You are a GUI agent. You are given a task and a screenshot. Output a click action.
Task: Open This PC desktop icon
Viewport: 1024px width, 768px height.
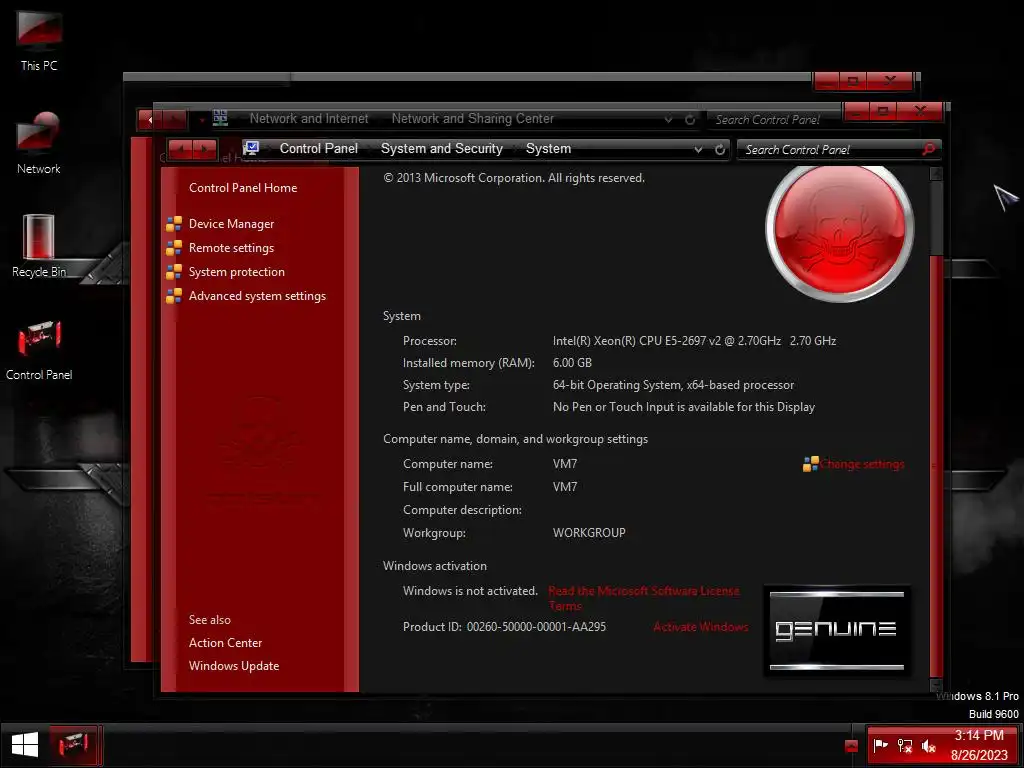(39, 39)
